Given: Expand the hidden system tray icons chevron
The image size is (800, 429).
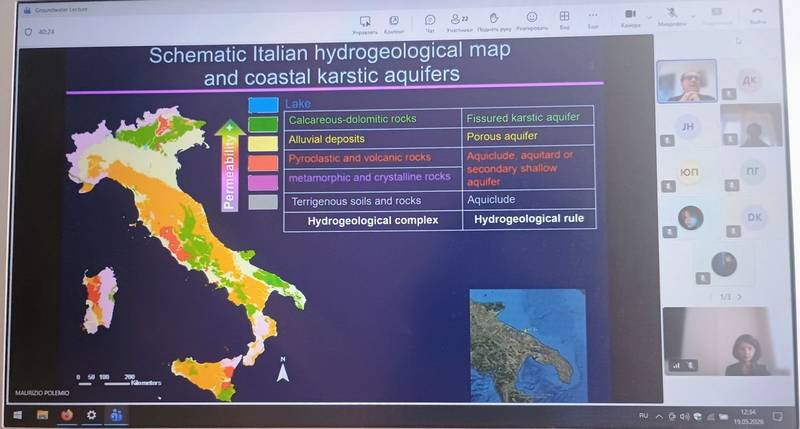Looking at the screenshot, I should point(659,417).
